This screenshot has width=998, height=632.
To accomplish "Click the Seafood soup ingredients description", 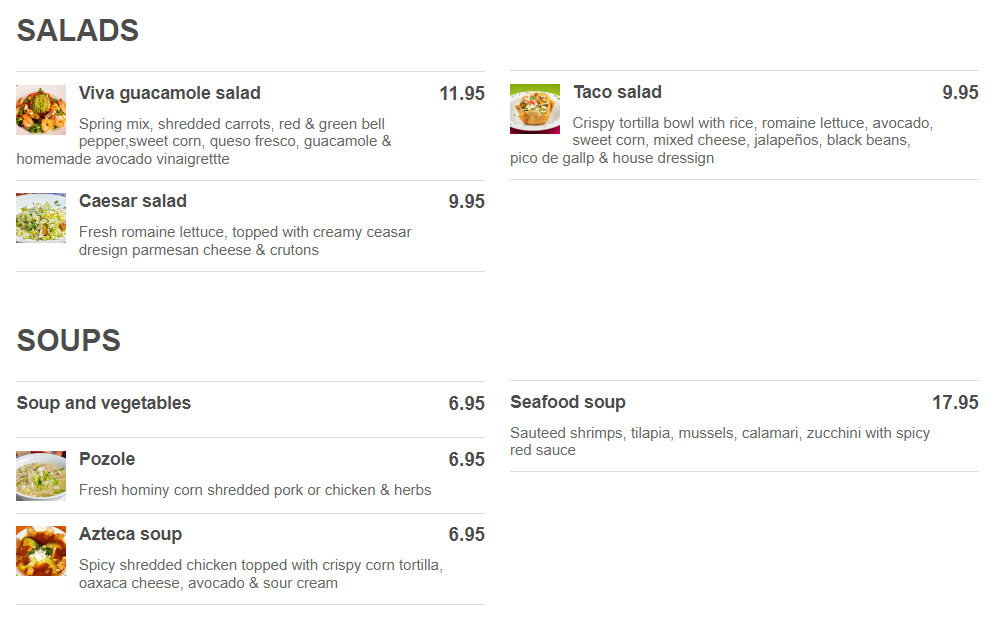I will click(720, 441).
